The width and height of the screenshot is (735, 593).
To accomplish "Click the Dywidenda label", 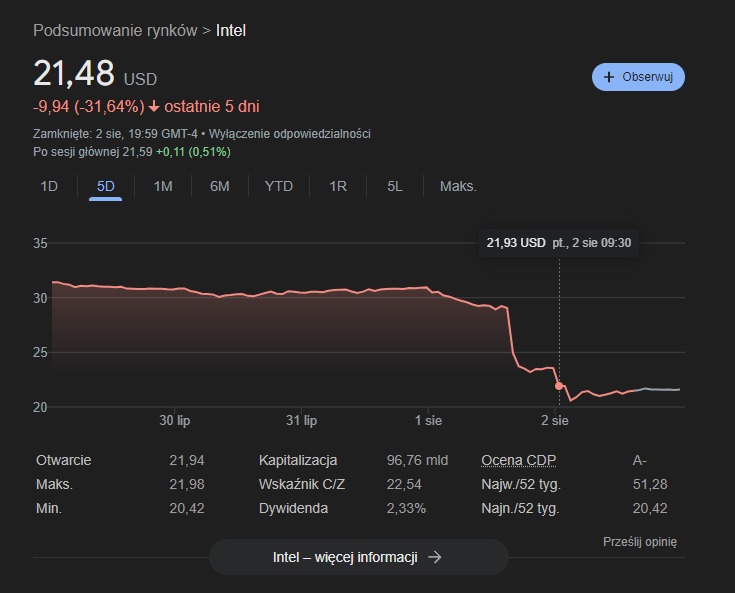I will coord(293,508).
